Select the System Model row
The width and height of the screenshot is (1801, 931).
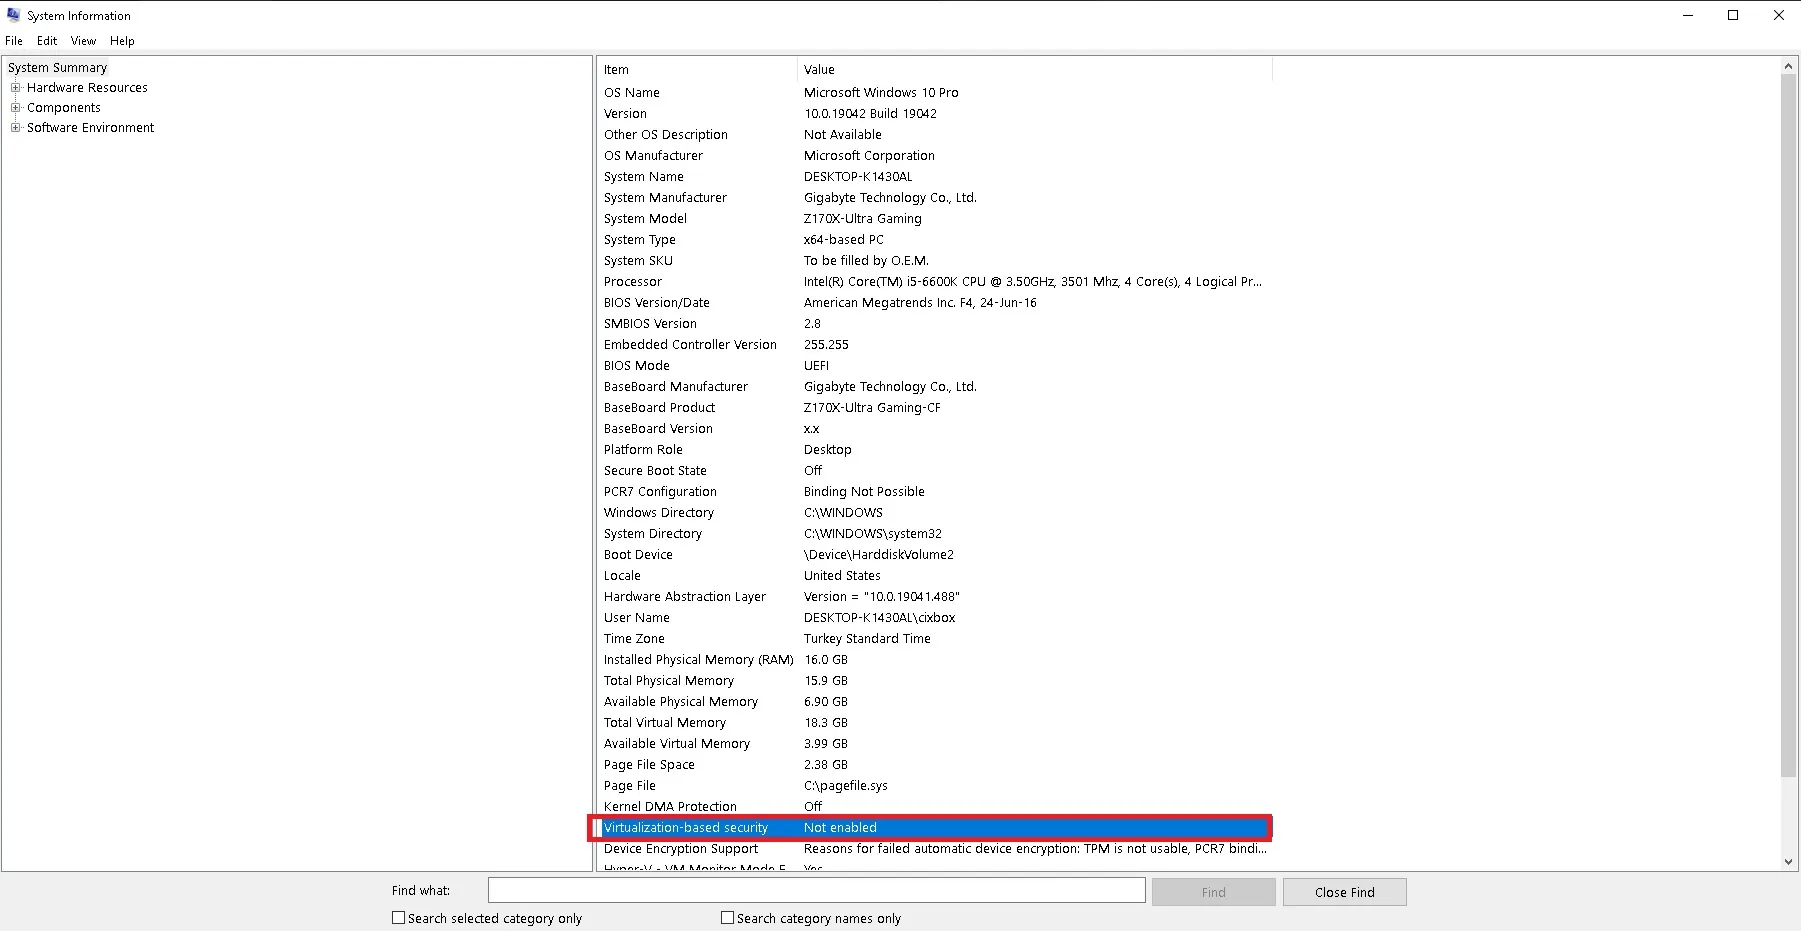coord(935,219)
